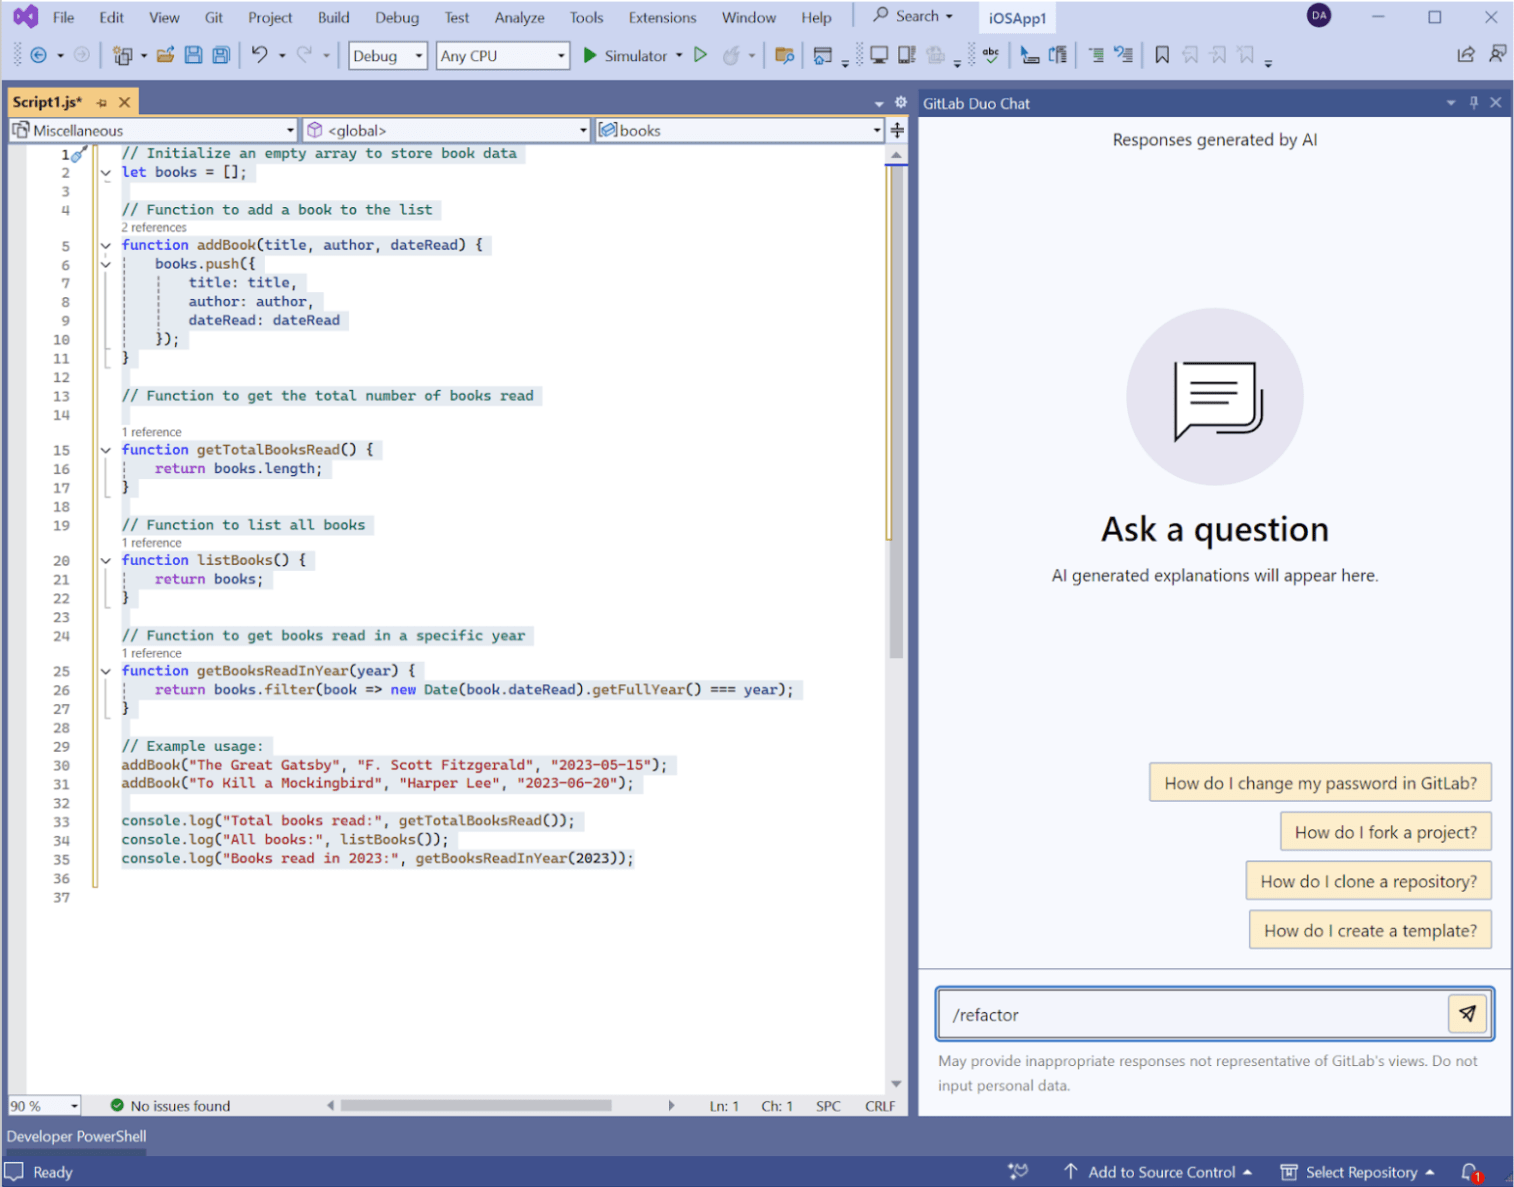
Task: Click the How do I fork a project button
Action: 1384,831
